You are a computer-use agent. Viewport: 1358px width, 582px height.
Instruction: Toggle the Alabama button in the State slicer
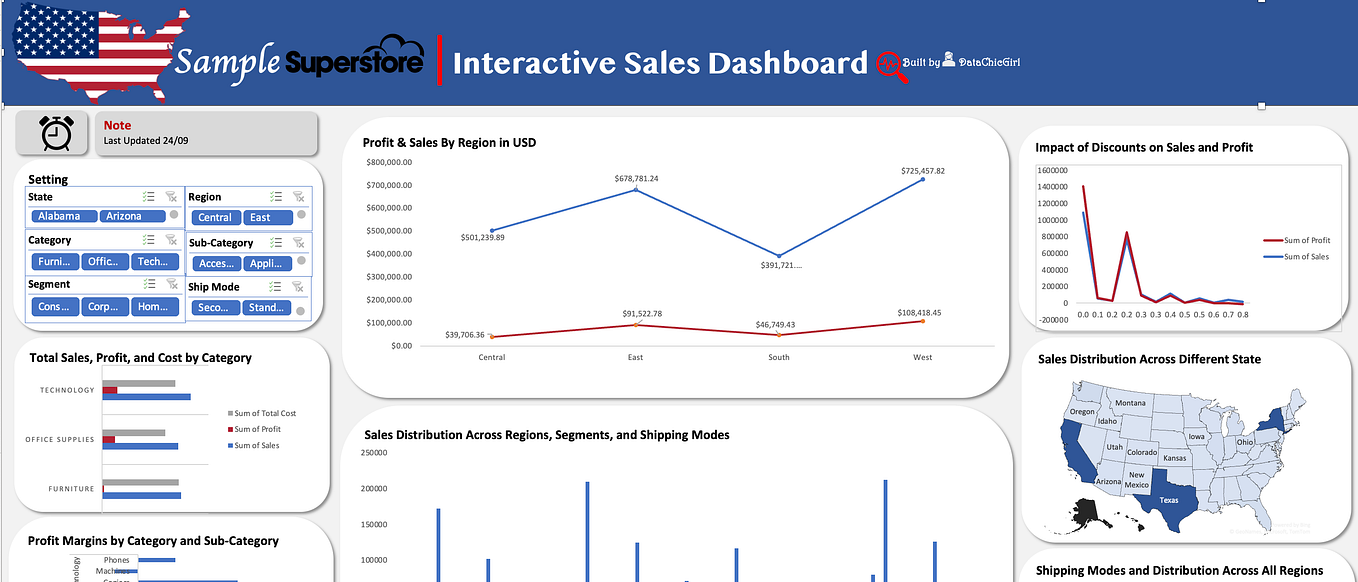coord(62,216)
